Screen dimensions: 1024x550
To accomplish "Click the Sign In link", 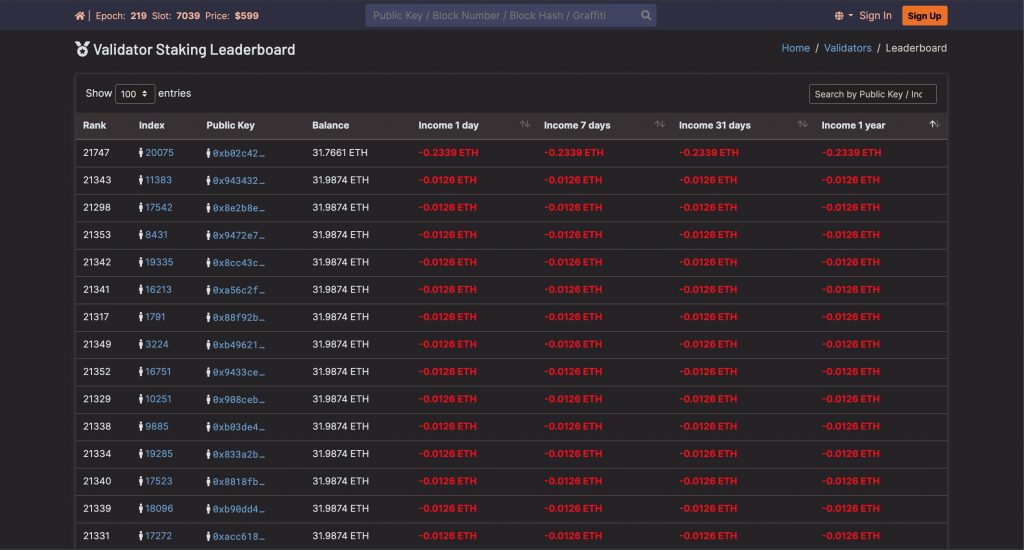I will pos(875,16).
